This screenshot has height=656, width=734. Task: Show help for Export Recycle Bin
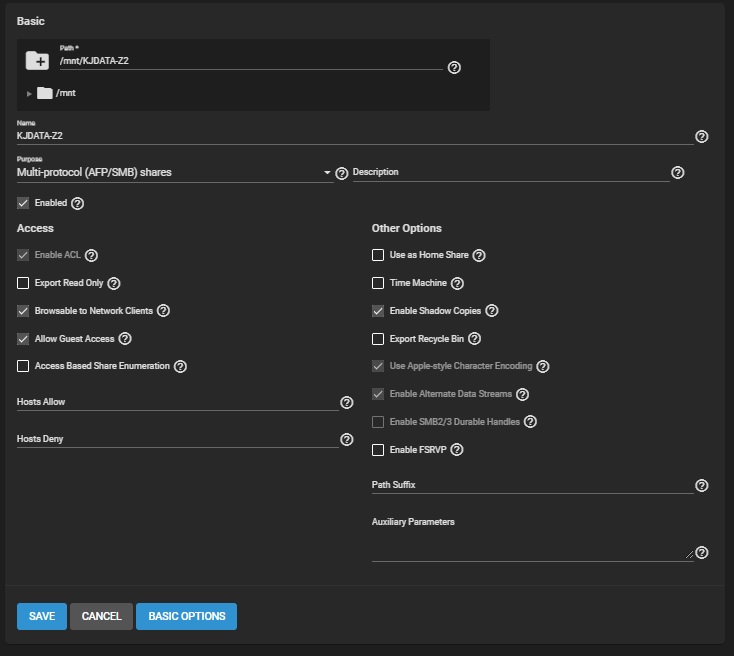474,339
